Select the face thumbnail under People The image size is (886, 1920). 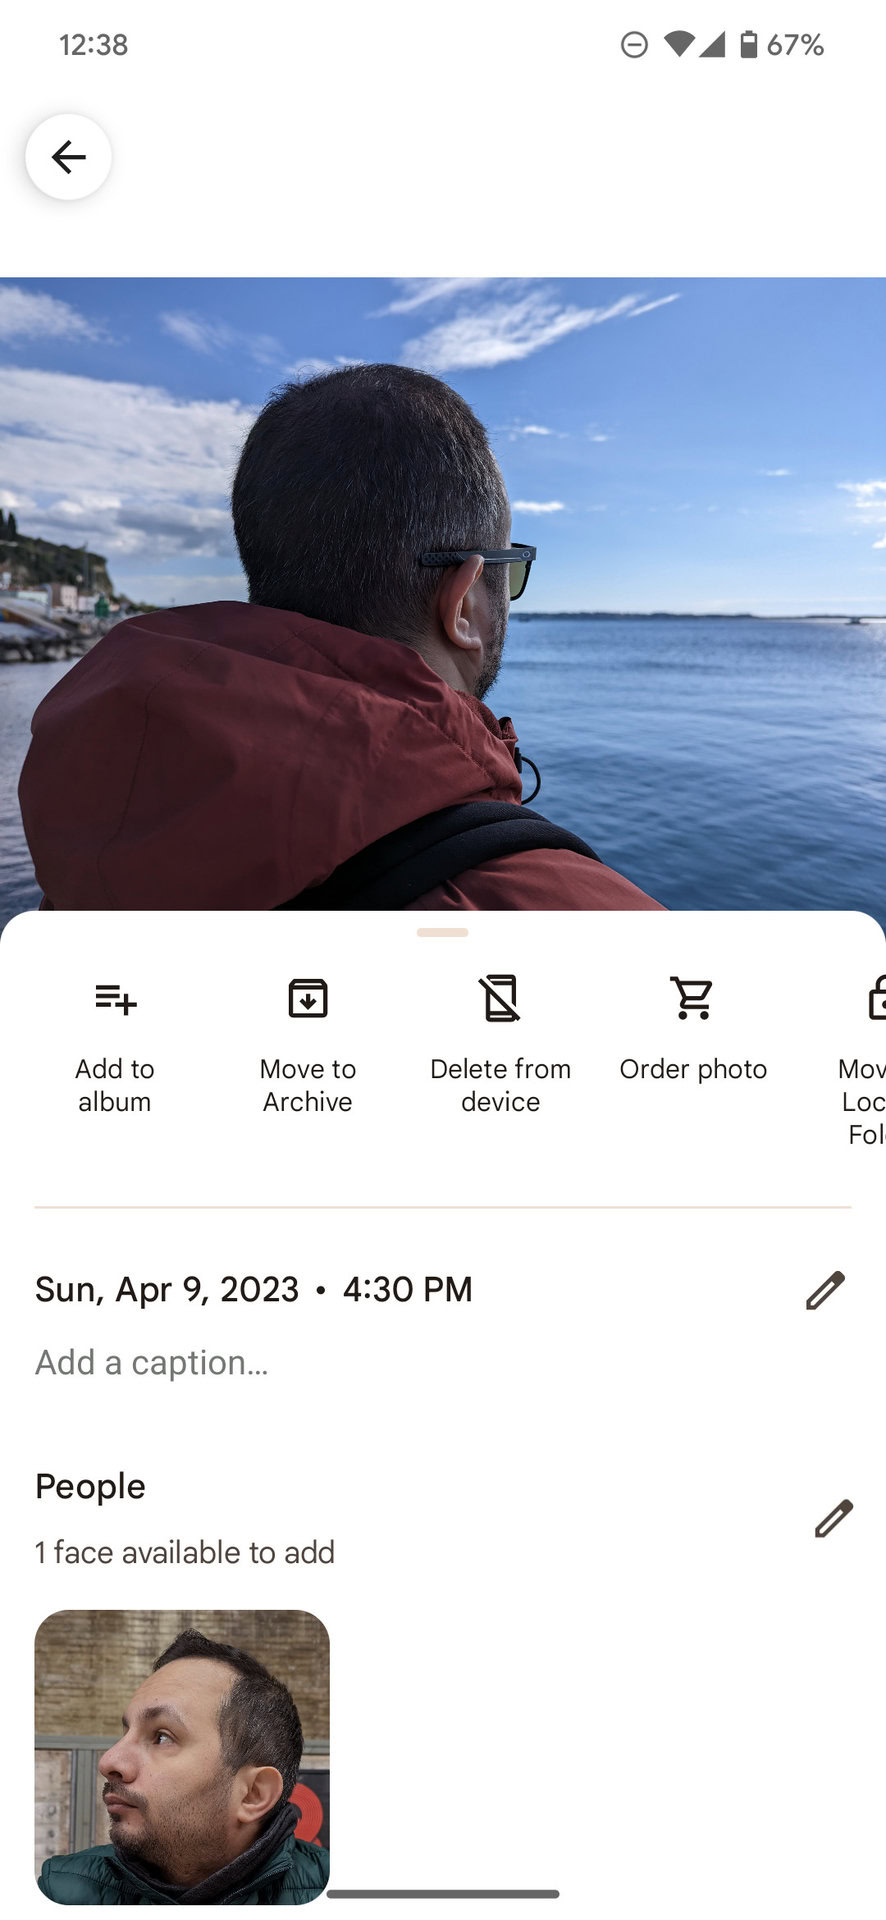[x=182, y=1756]
